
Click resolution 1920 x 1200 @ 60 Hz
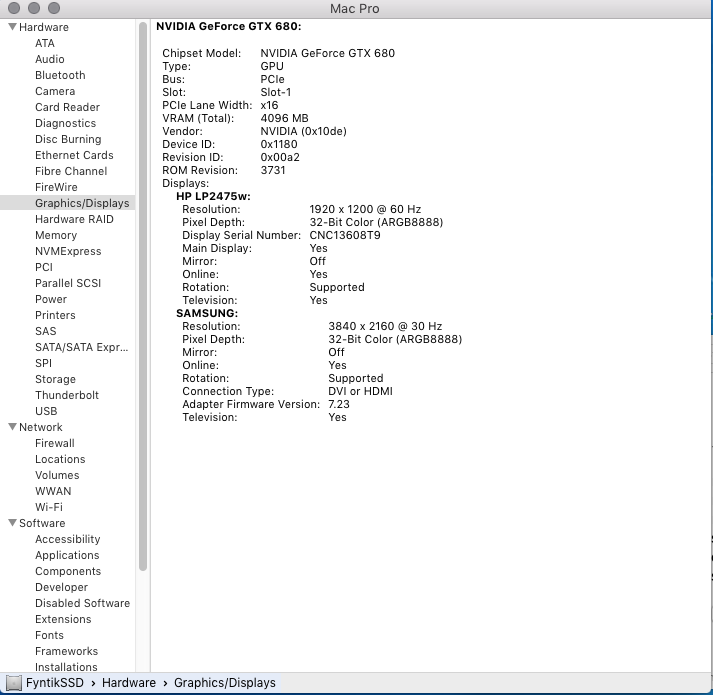(365, 209)
